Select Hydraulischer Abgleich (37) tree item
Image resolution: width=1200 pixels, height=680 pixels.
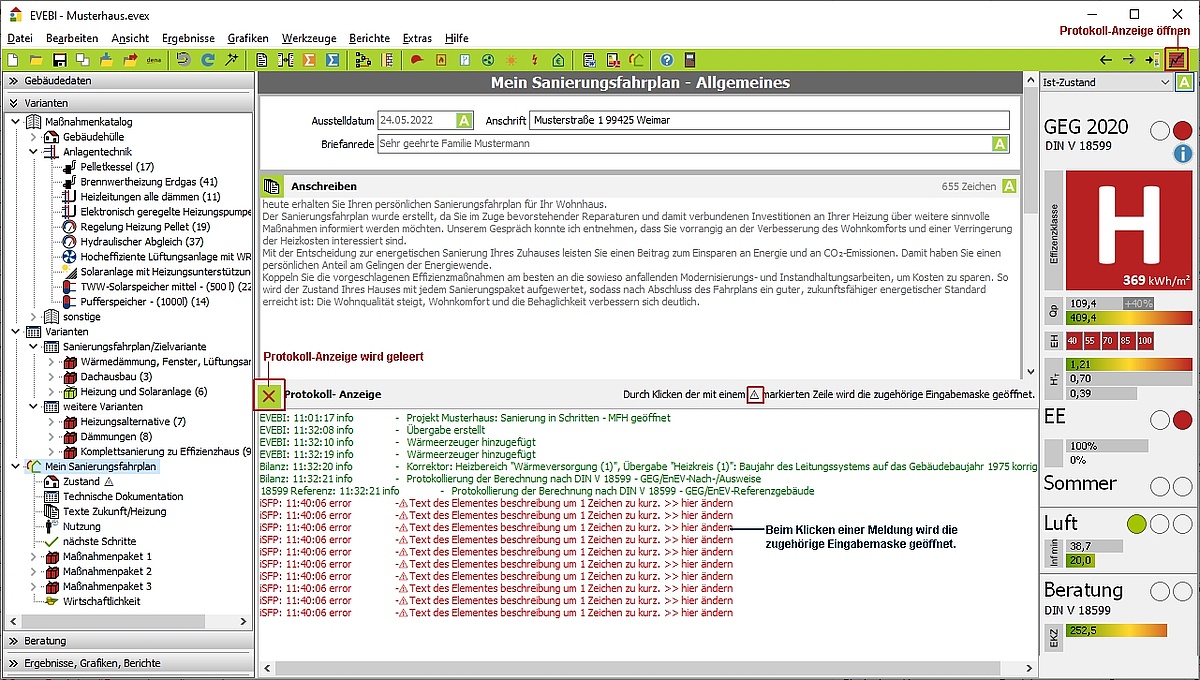tap(141, 242)
